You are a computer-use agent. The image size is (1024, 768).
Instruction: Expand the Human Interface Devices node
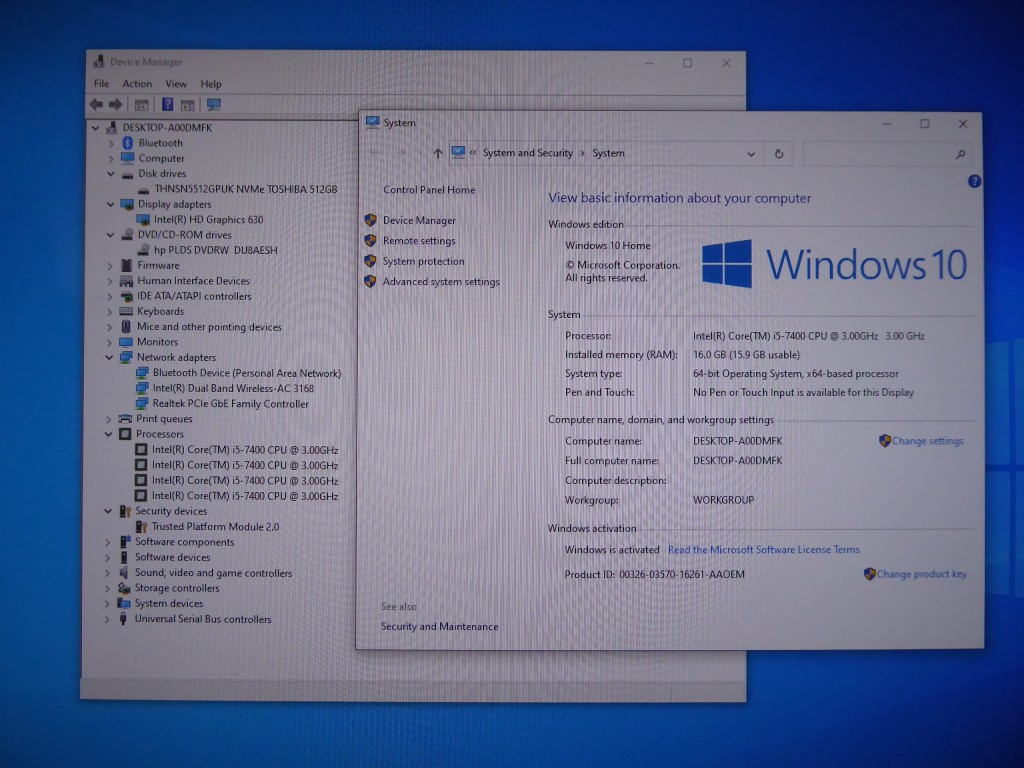coord(110,281)
